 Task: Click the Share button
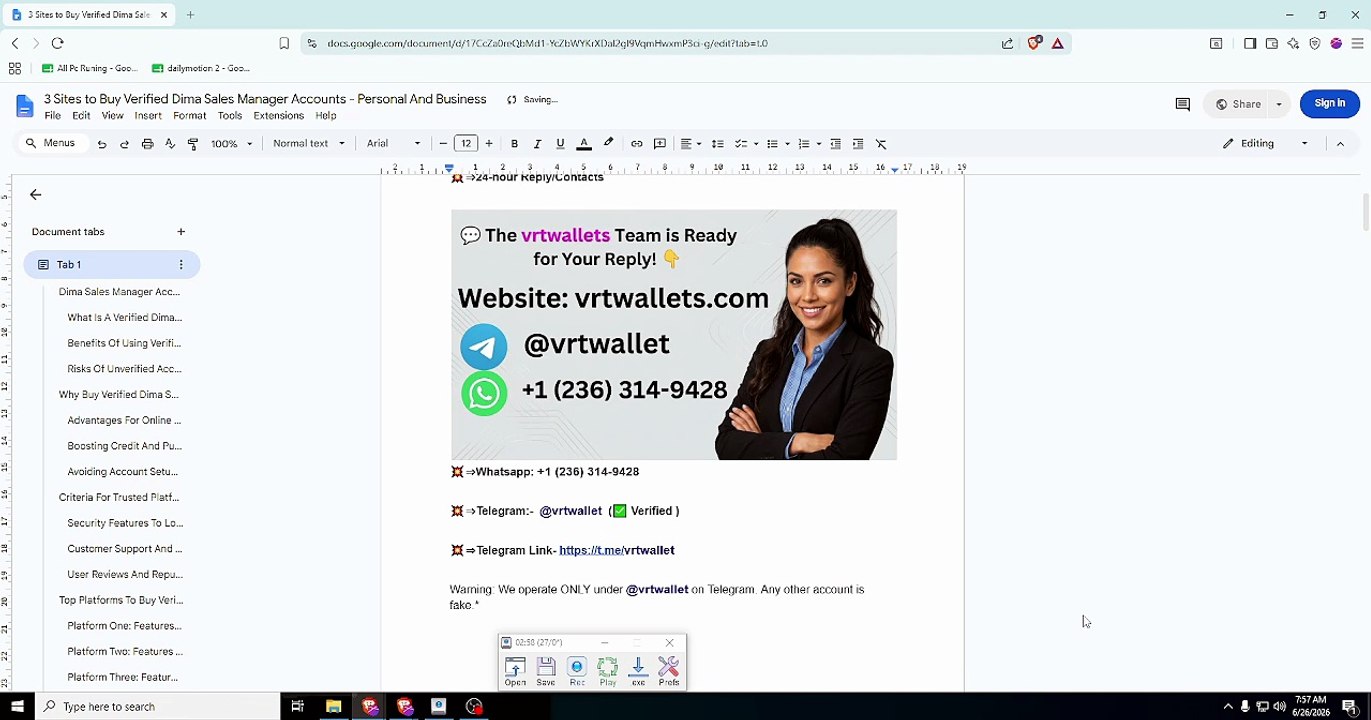point(1237,104)
